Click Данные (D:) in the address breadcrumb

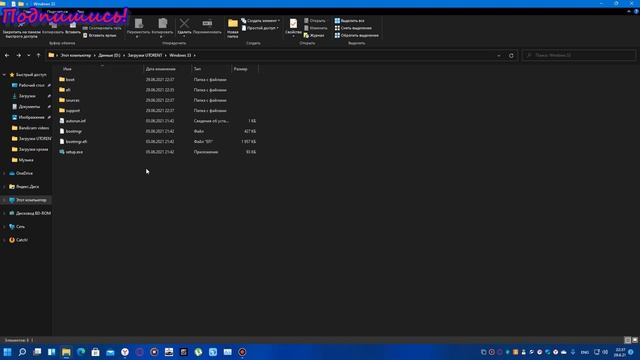pos(109,55)
